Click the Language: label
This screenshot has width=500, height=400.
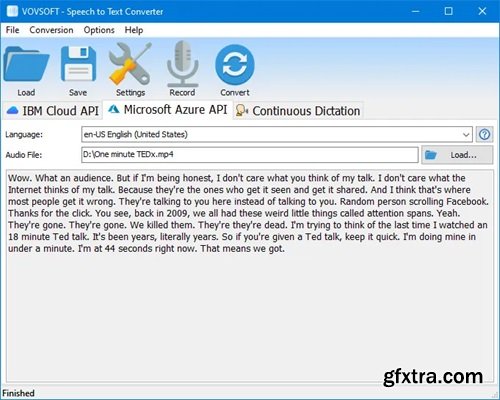coord(24,135)
